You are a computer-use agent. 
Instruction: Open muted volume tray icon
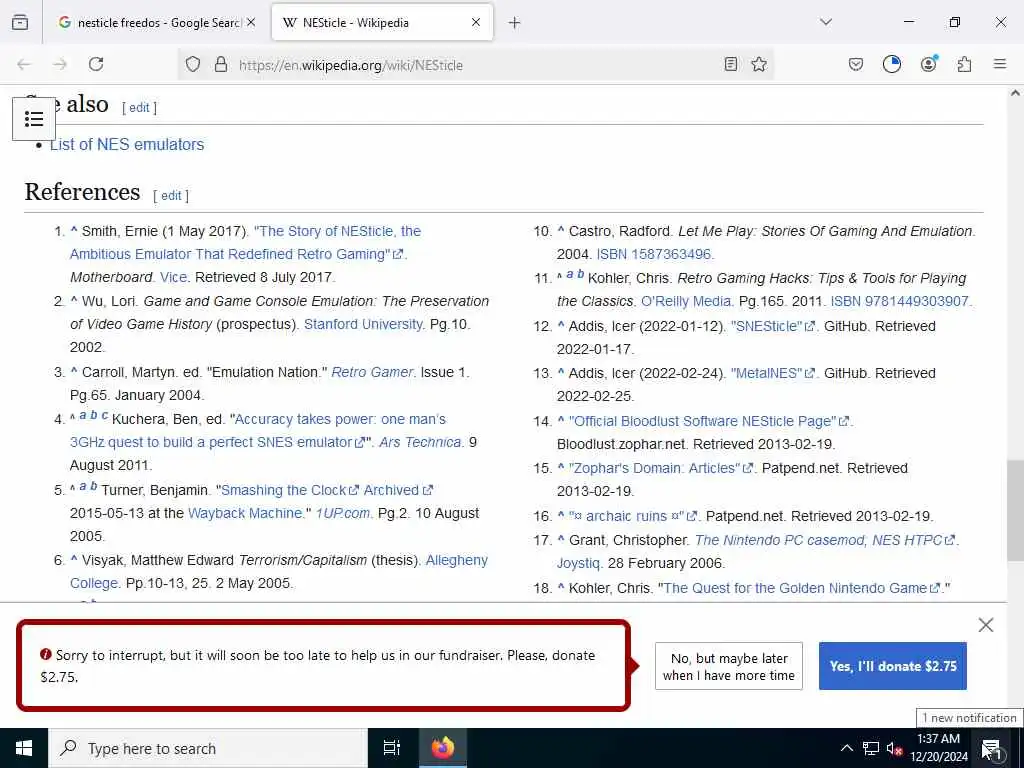[x=894, y=748]
